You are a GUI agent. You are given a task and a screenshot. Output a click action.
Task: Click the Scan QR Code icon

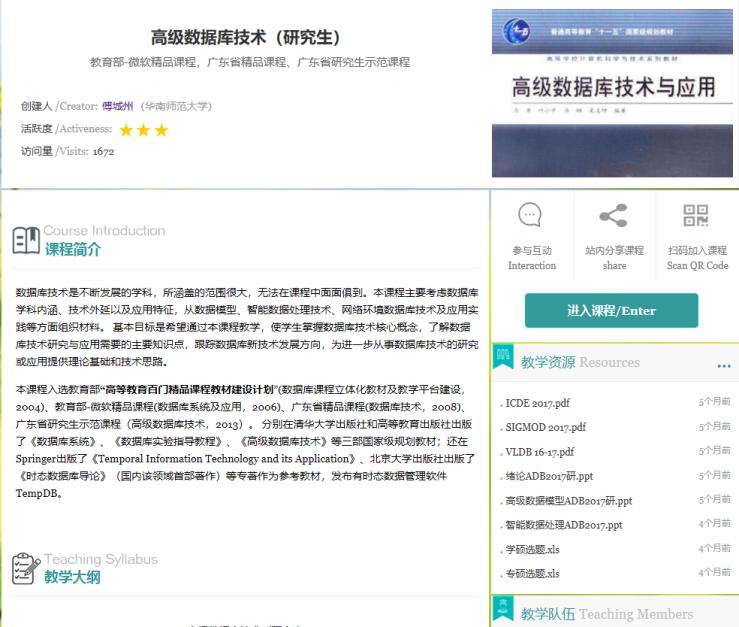pos(696,215)
